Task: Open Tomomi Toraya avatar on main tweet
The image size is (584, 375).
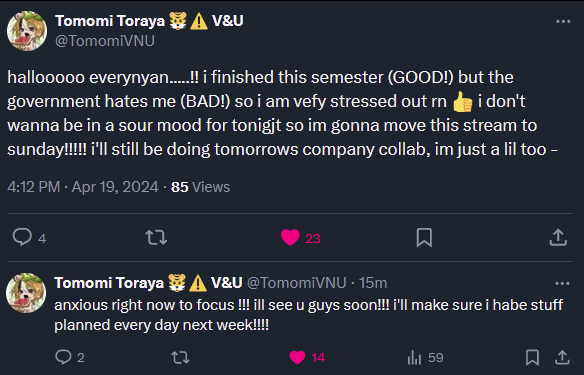Action: tap(27, 31)
